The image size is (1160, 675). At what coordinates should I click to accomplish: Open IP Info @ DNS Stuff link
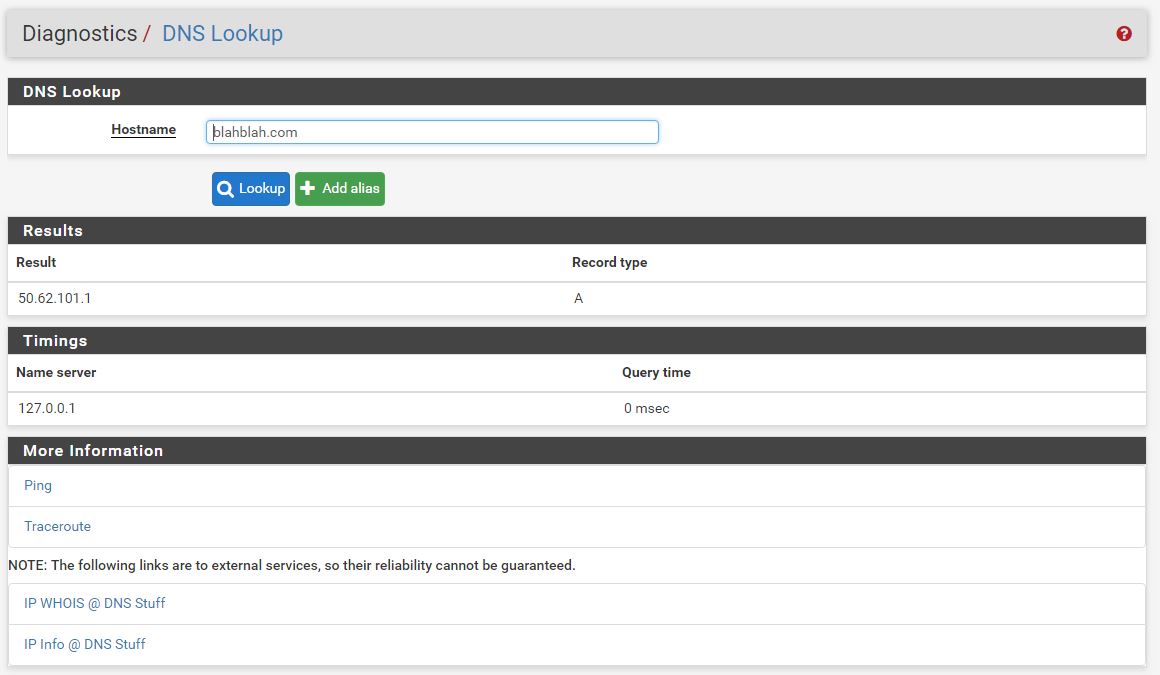coord(84,645)
